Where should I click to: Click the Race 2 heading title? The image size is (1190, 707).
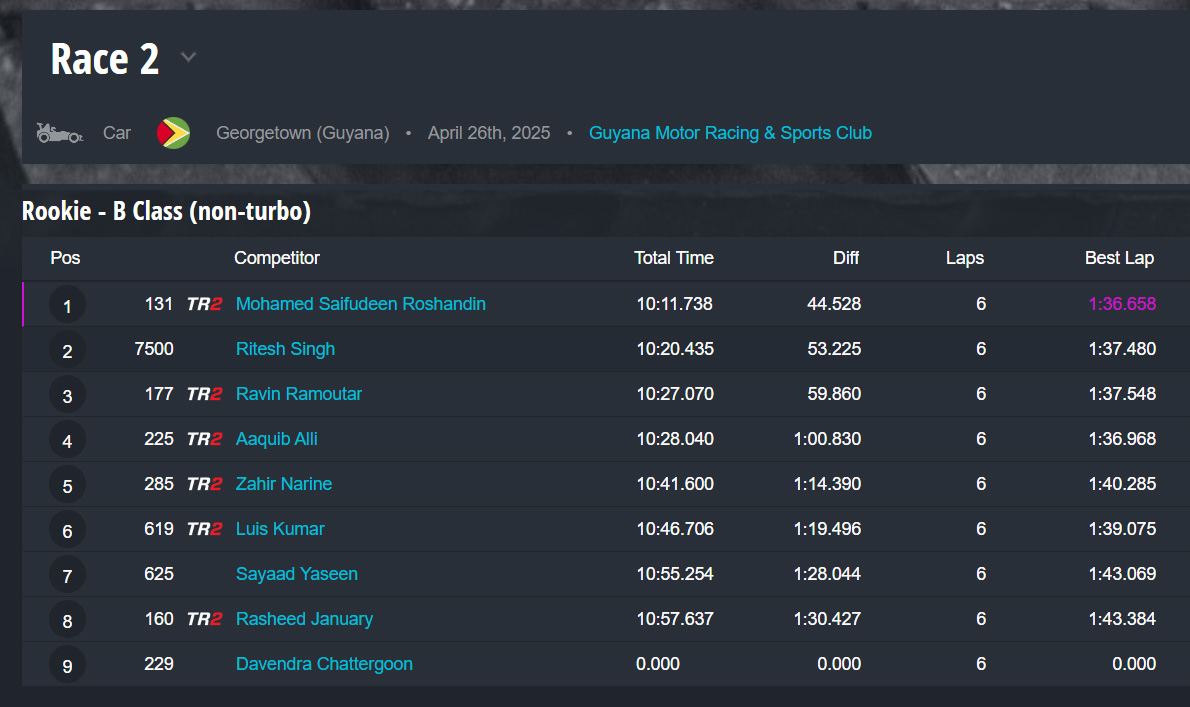coord(105,59)
